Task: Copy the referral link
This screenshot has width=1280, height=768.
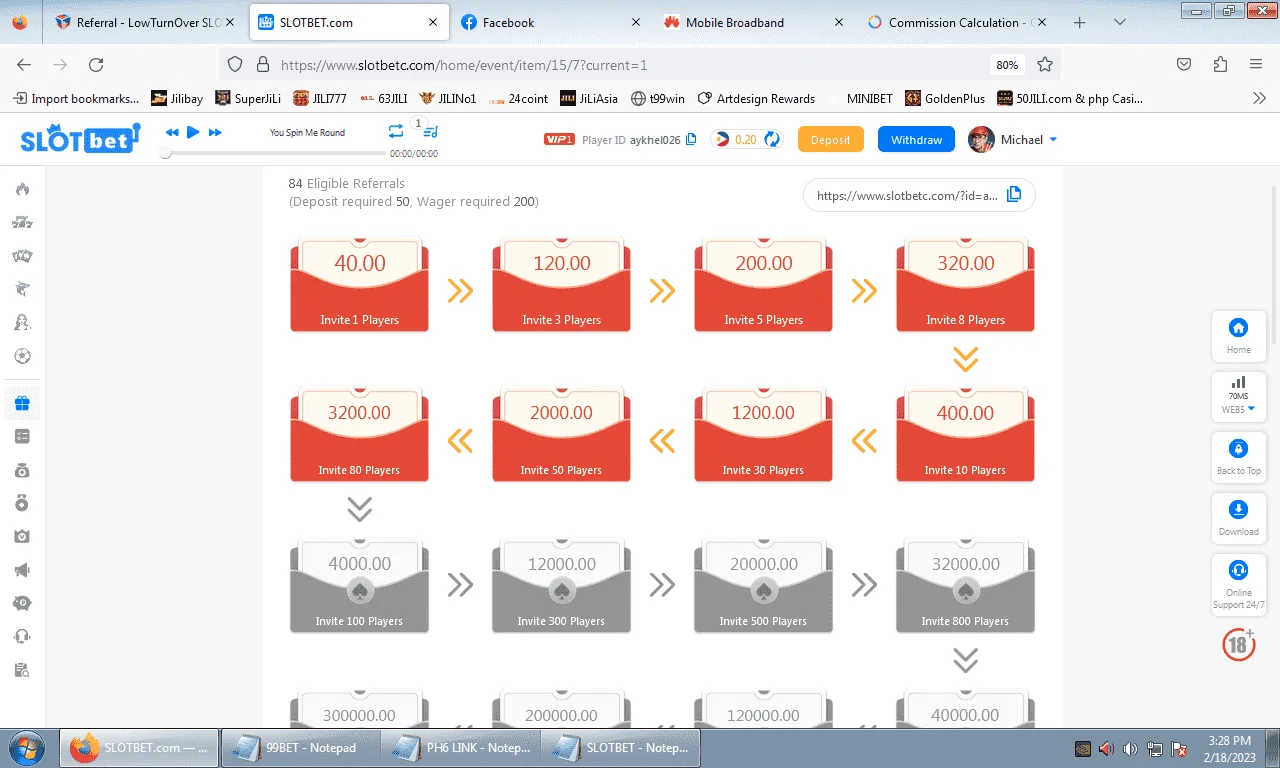Action: 1014,195
